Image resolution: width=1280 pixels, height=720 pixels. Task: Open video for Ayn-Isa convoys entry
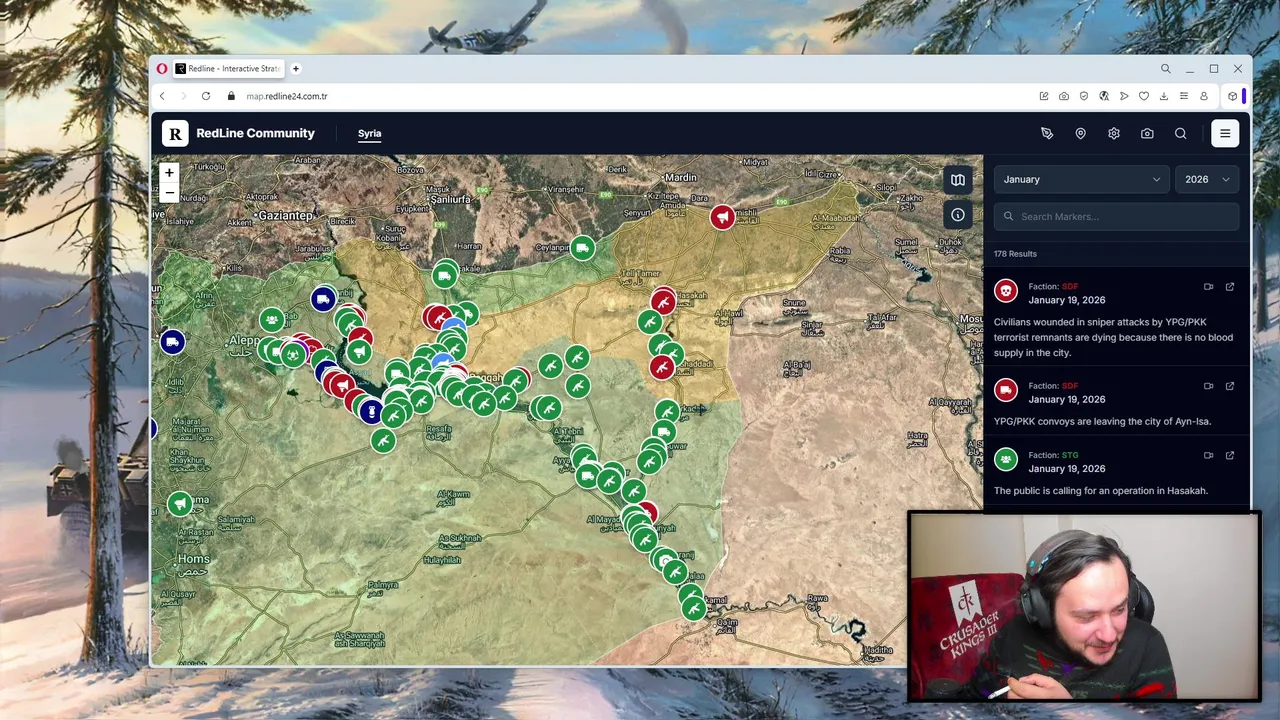pyautogui.click(x=1208, y=386)
